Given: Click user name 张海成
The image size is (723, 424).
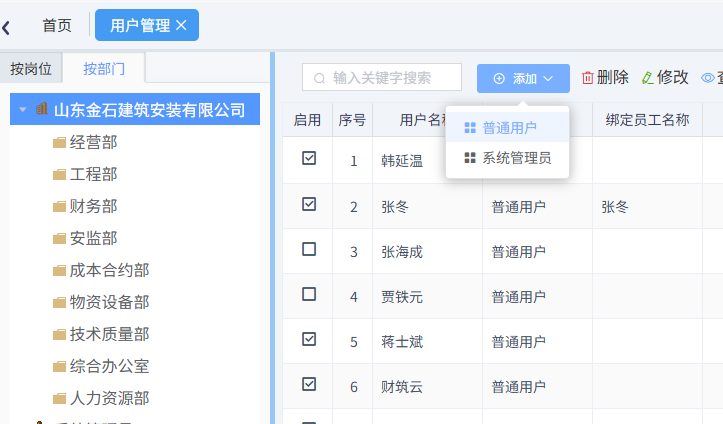Looking at the screenshot, I should [x=402, y=252].
